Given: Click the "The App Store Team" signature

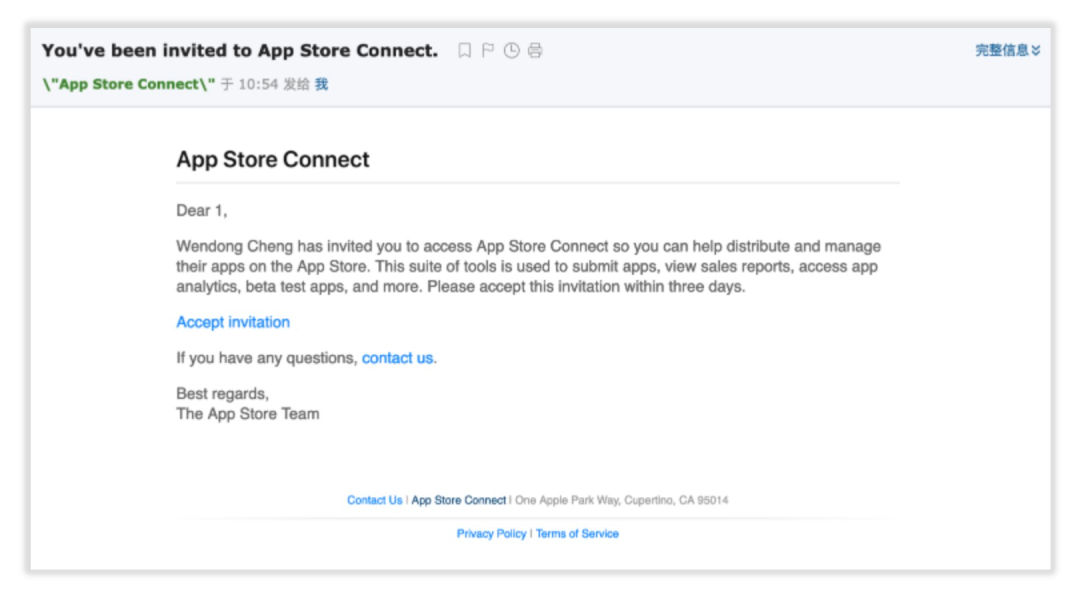Looking at the screenshot, I should [248, 413].
